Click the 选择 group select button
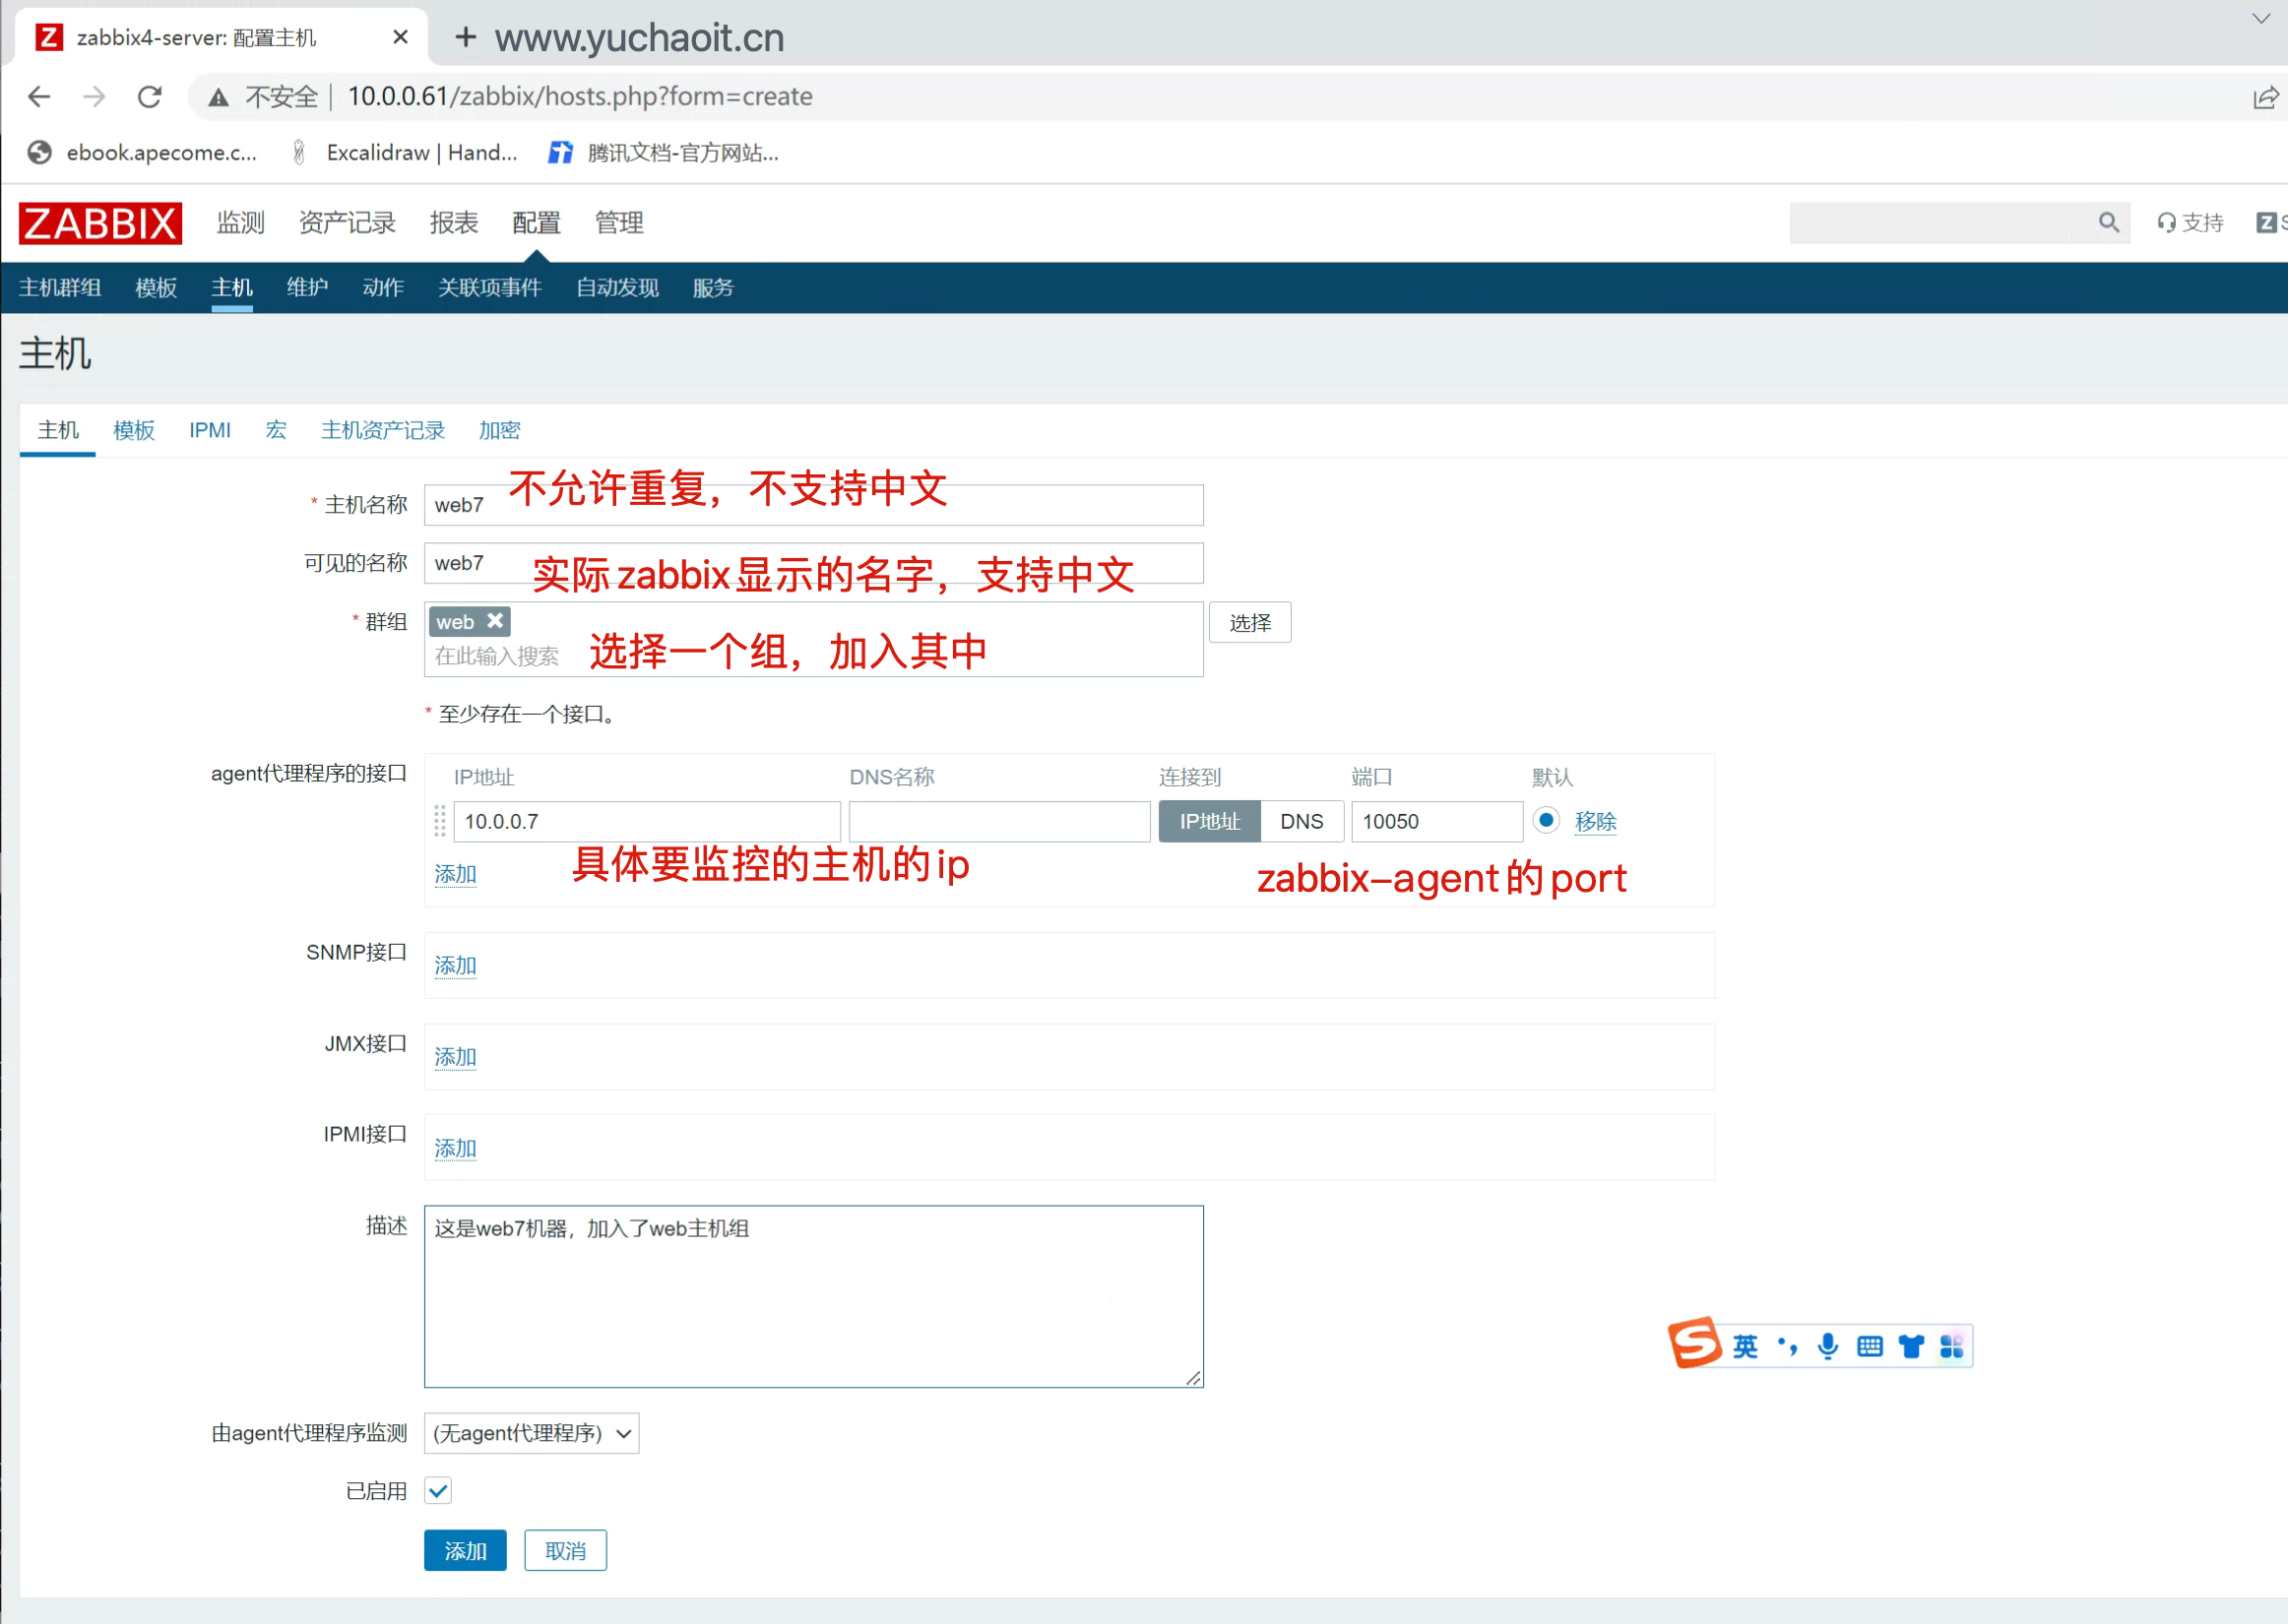This screenshot has height=1624, width=2288. (x=1249, y=623)
